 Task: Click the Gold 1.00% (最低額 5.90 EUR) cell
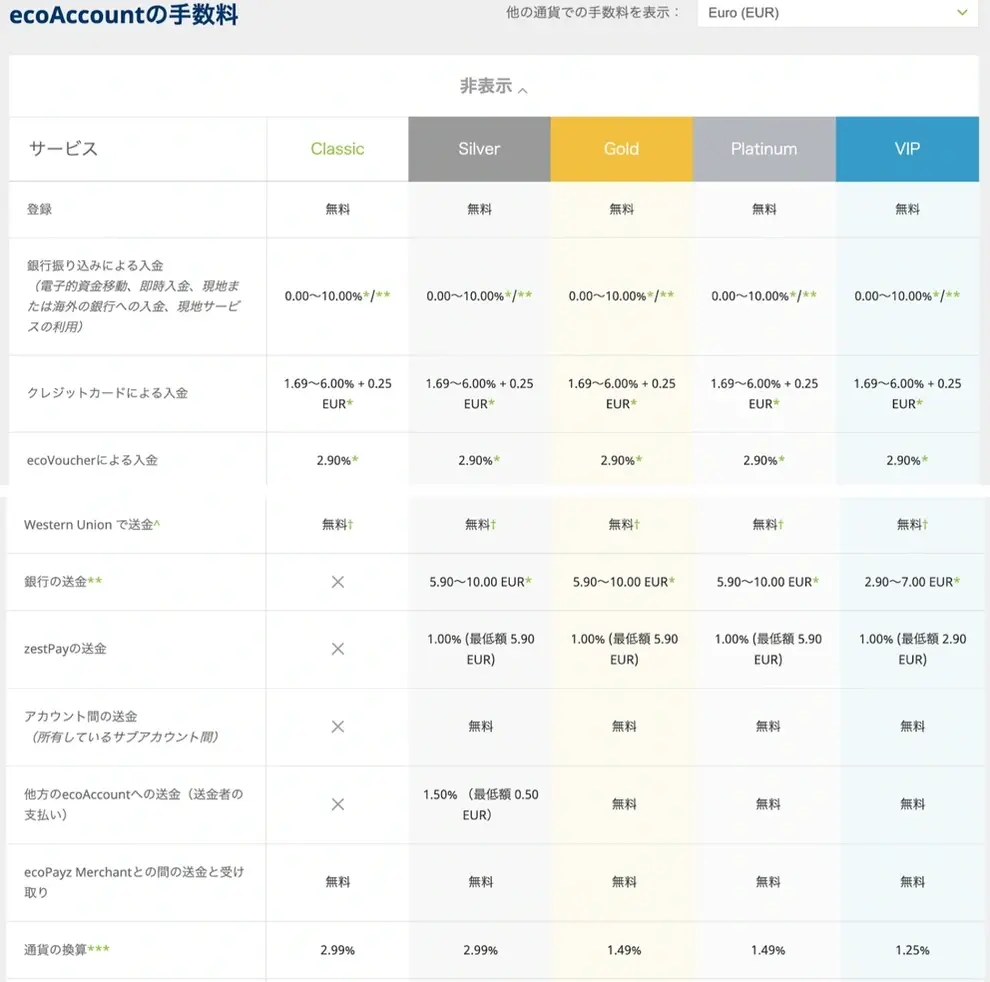624,649
